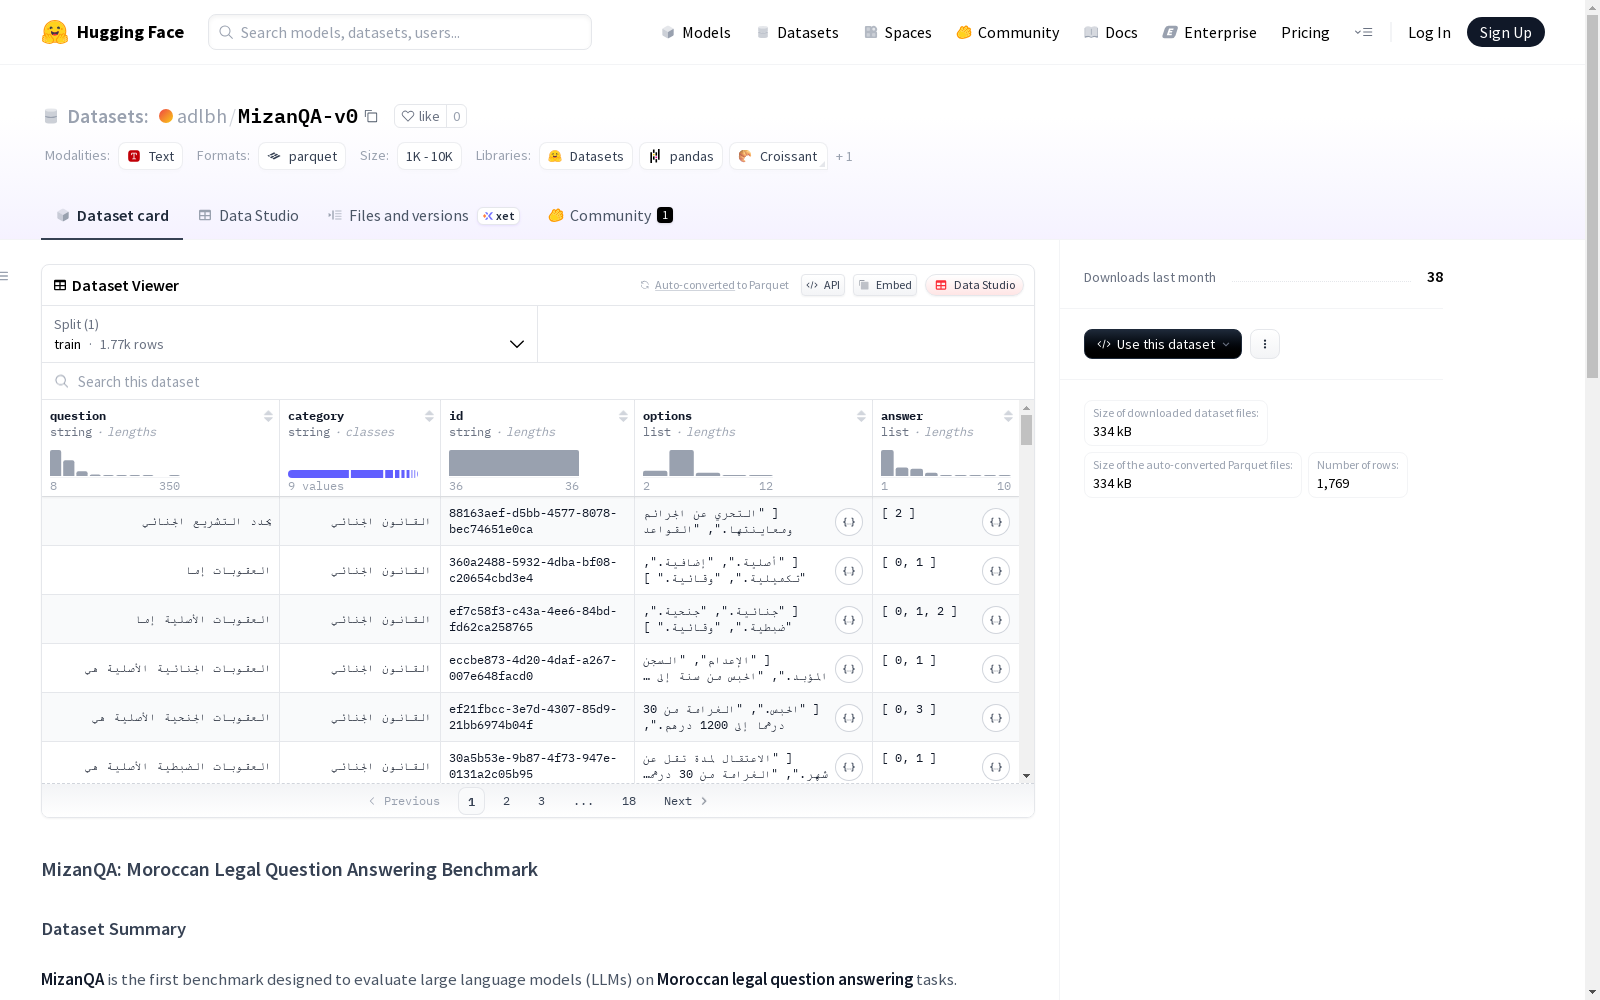Click the Sign Up button
Image resolution: width=1600 pixels, height=1000 pixels.
pyautogui.click(x=1506, y=32)
